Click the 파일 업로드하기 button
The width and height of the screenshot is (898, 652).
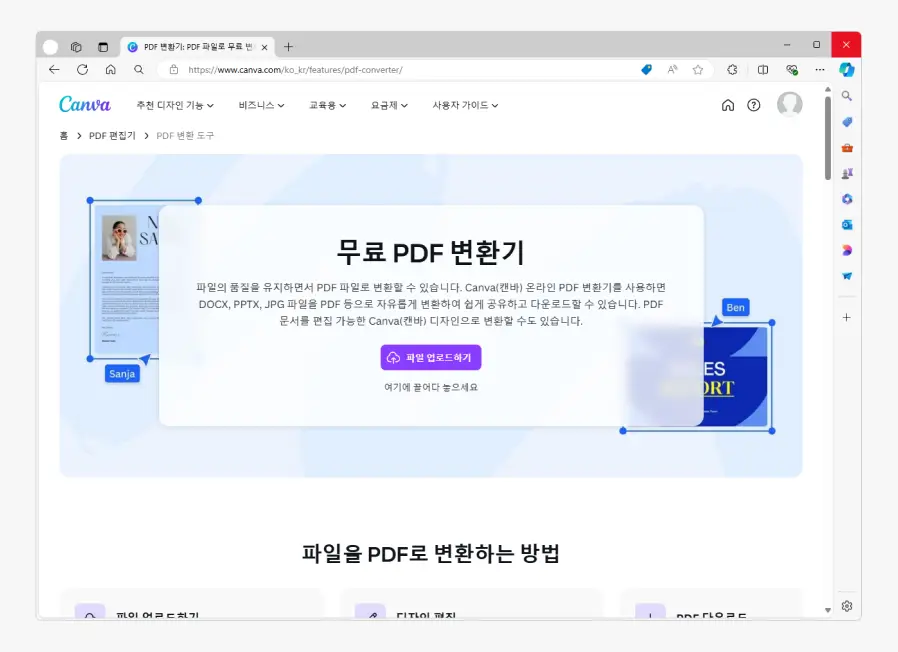pyautogui.click(x=431, y=357)
